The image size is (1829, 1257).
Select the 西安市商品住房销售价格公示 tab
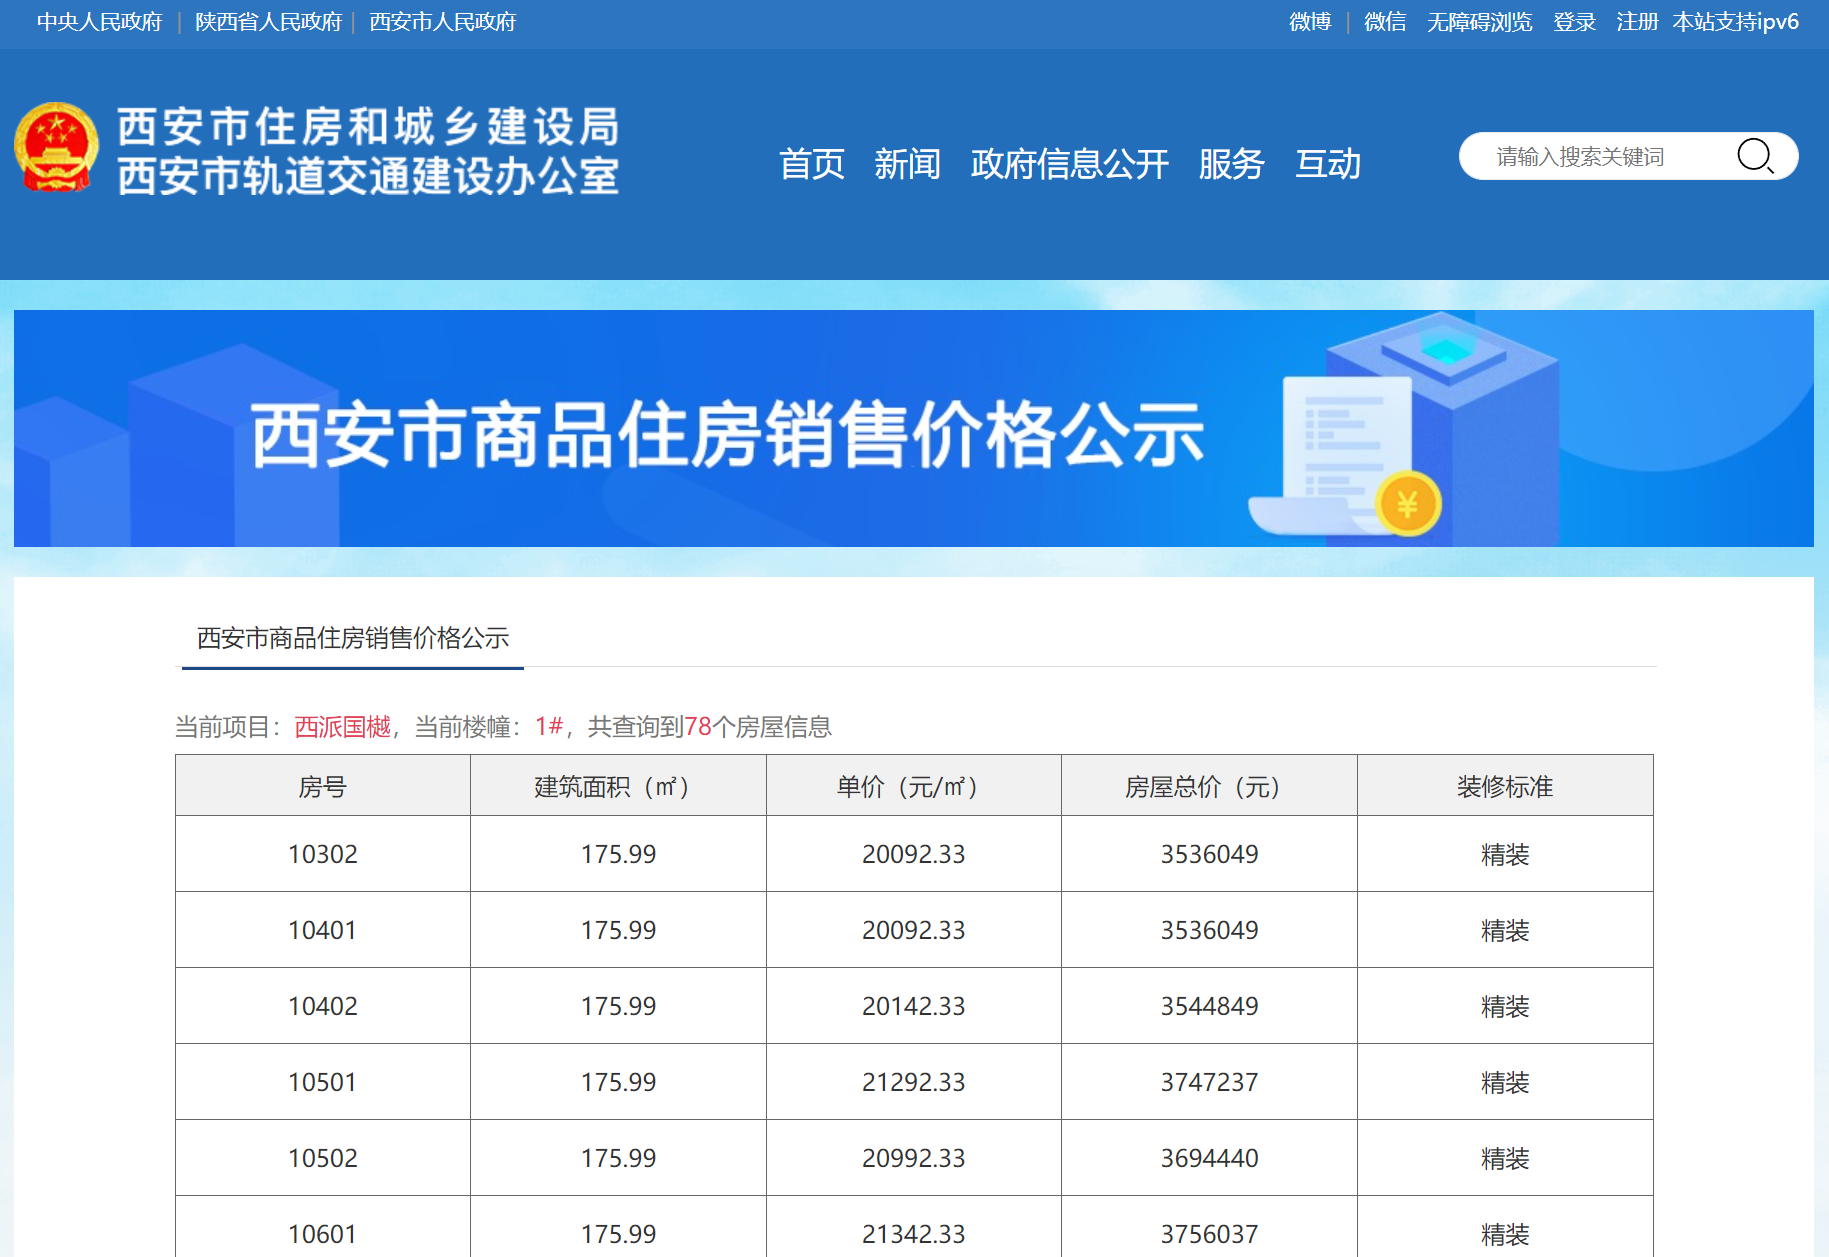pos(352,638)
